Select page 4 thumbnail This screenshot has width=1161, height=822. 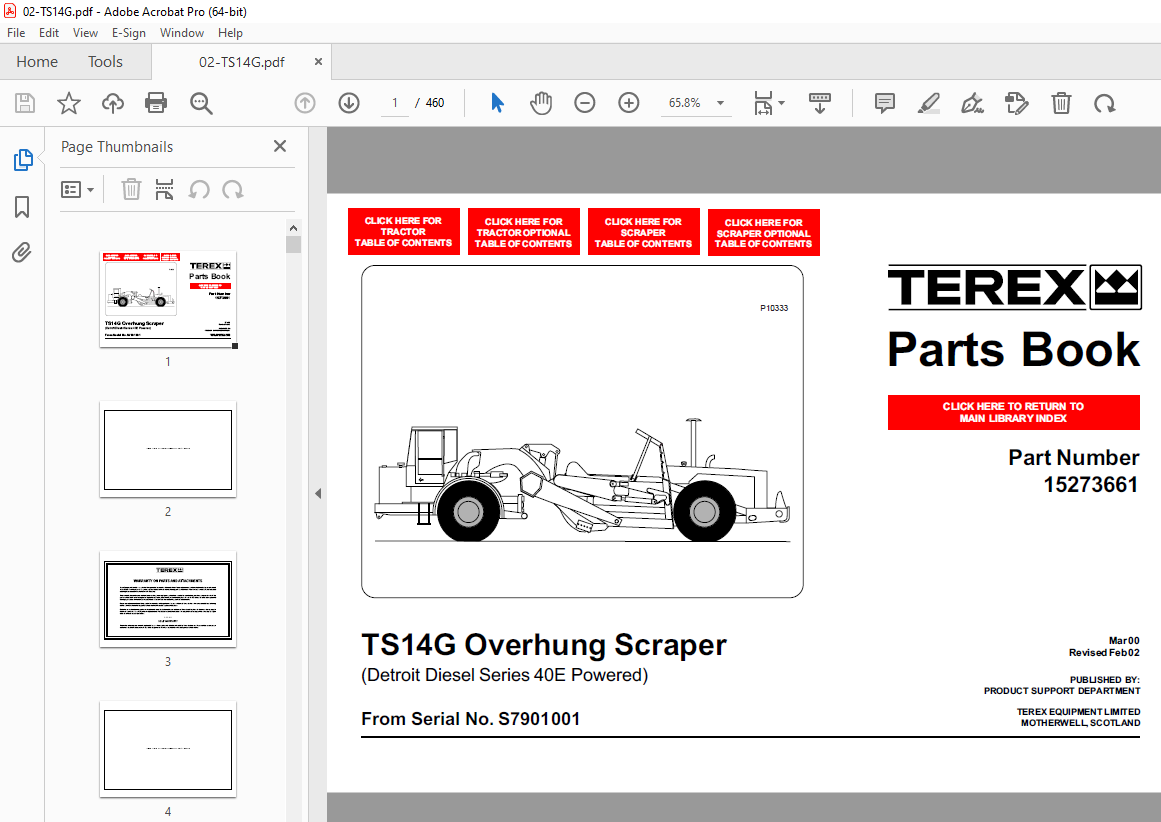coord(168,749)
